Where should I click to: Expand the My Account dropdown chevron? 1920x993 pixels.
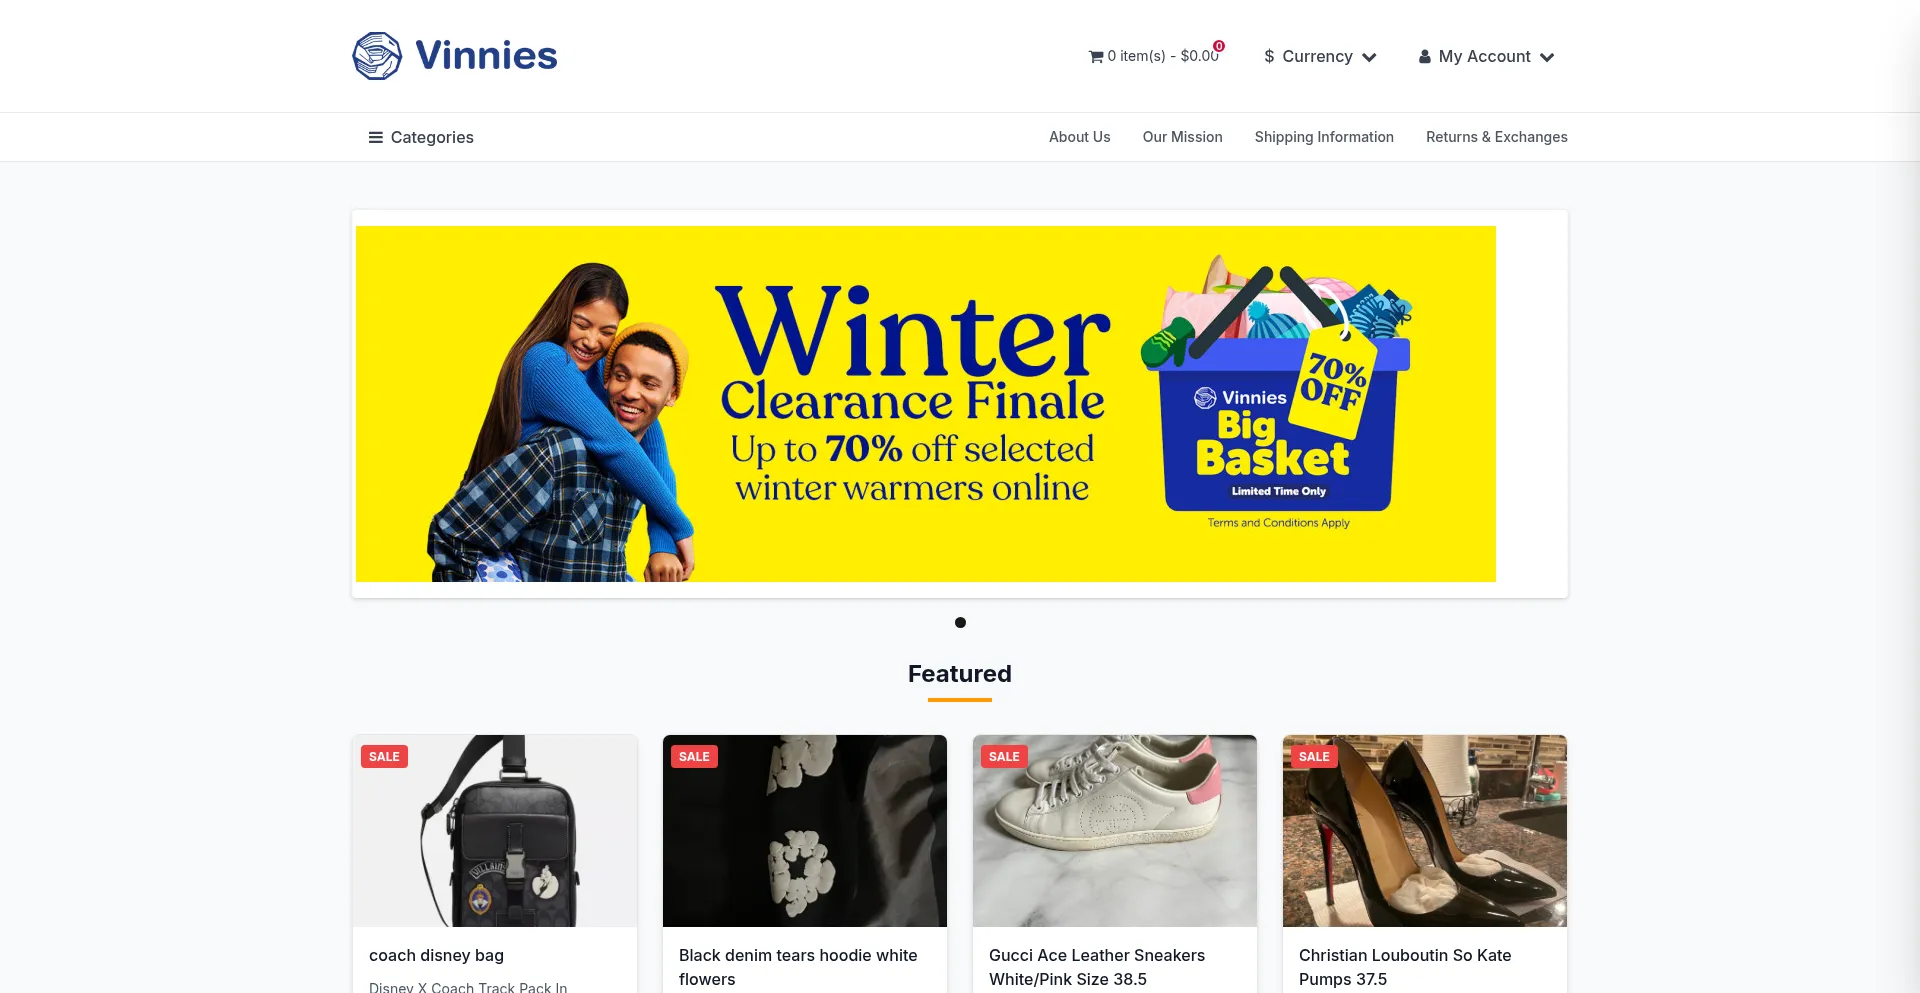tap(1547, 57)
